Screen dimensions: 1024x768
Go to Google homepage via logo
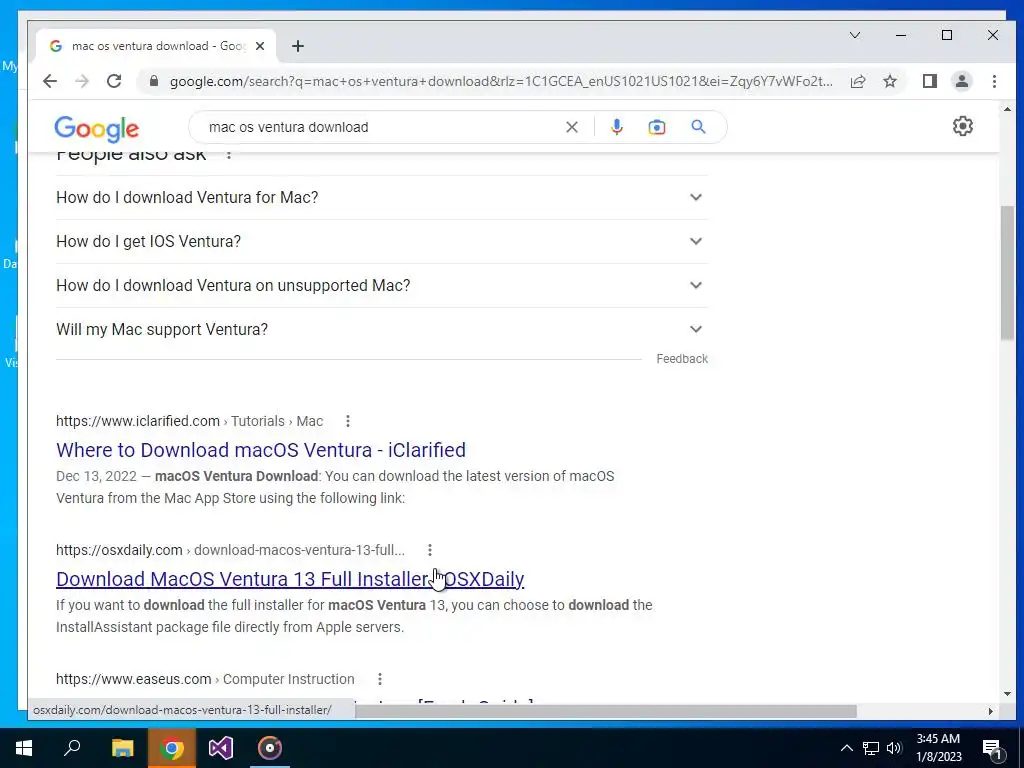(x=97, y=129)
